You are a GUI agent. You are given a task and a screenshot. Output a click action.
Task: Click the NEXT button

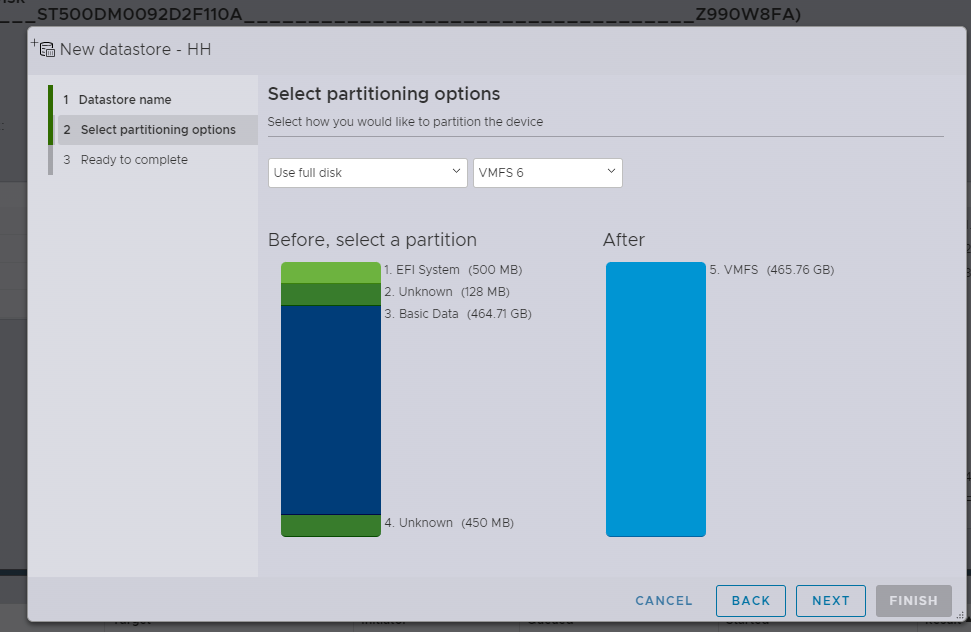[x=830, y=600]
